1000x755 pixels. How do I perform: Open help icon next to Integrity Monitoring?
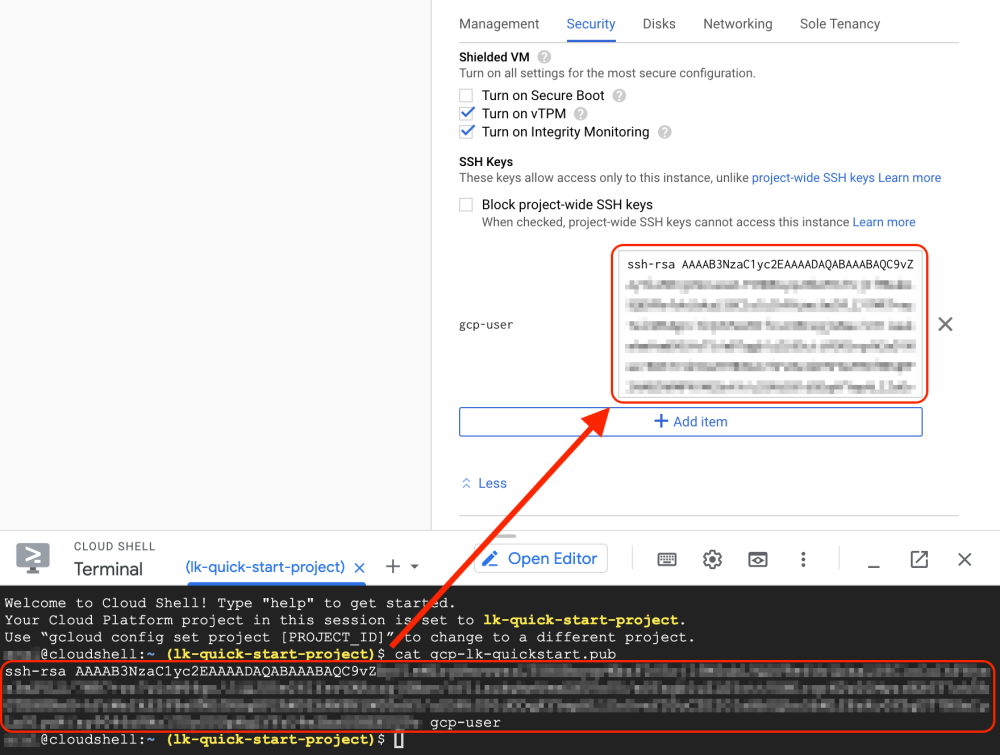pyautogui.click(x=665, y=132)
